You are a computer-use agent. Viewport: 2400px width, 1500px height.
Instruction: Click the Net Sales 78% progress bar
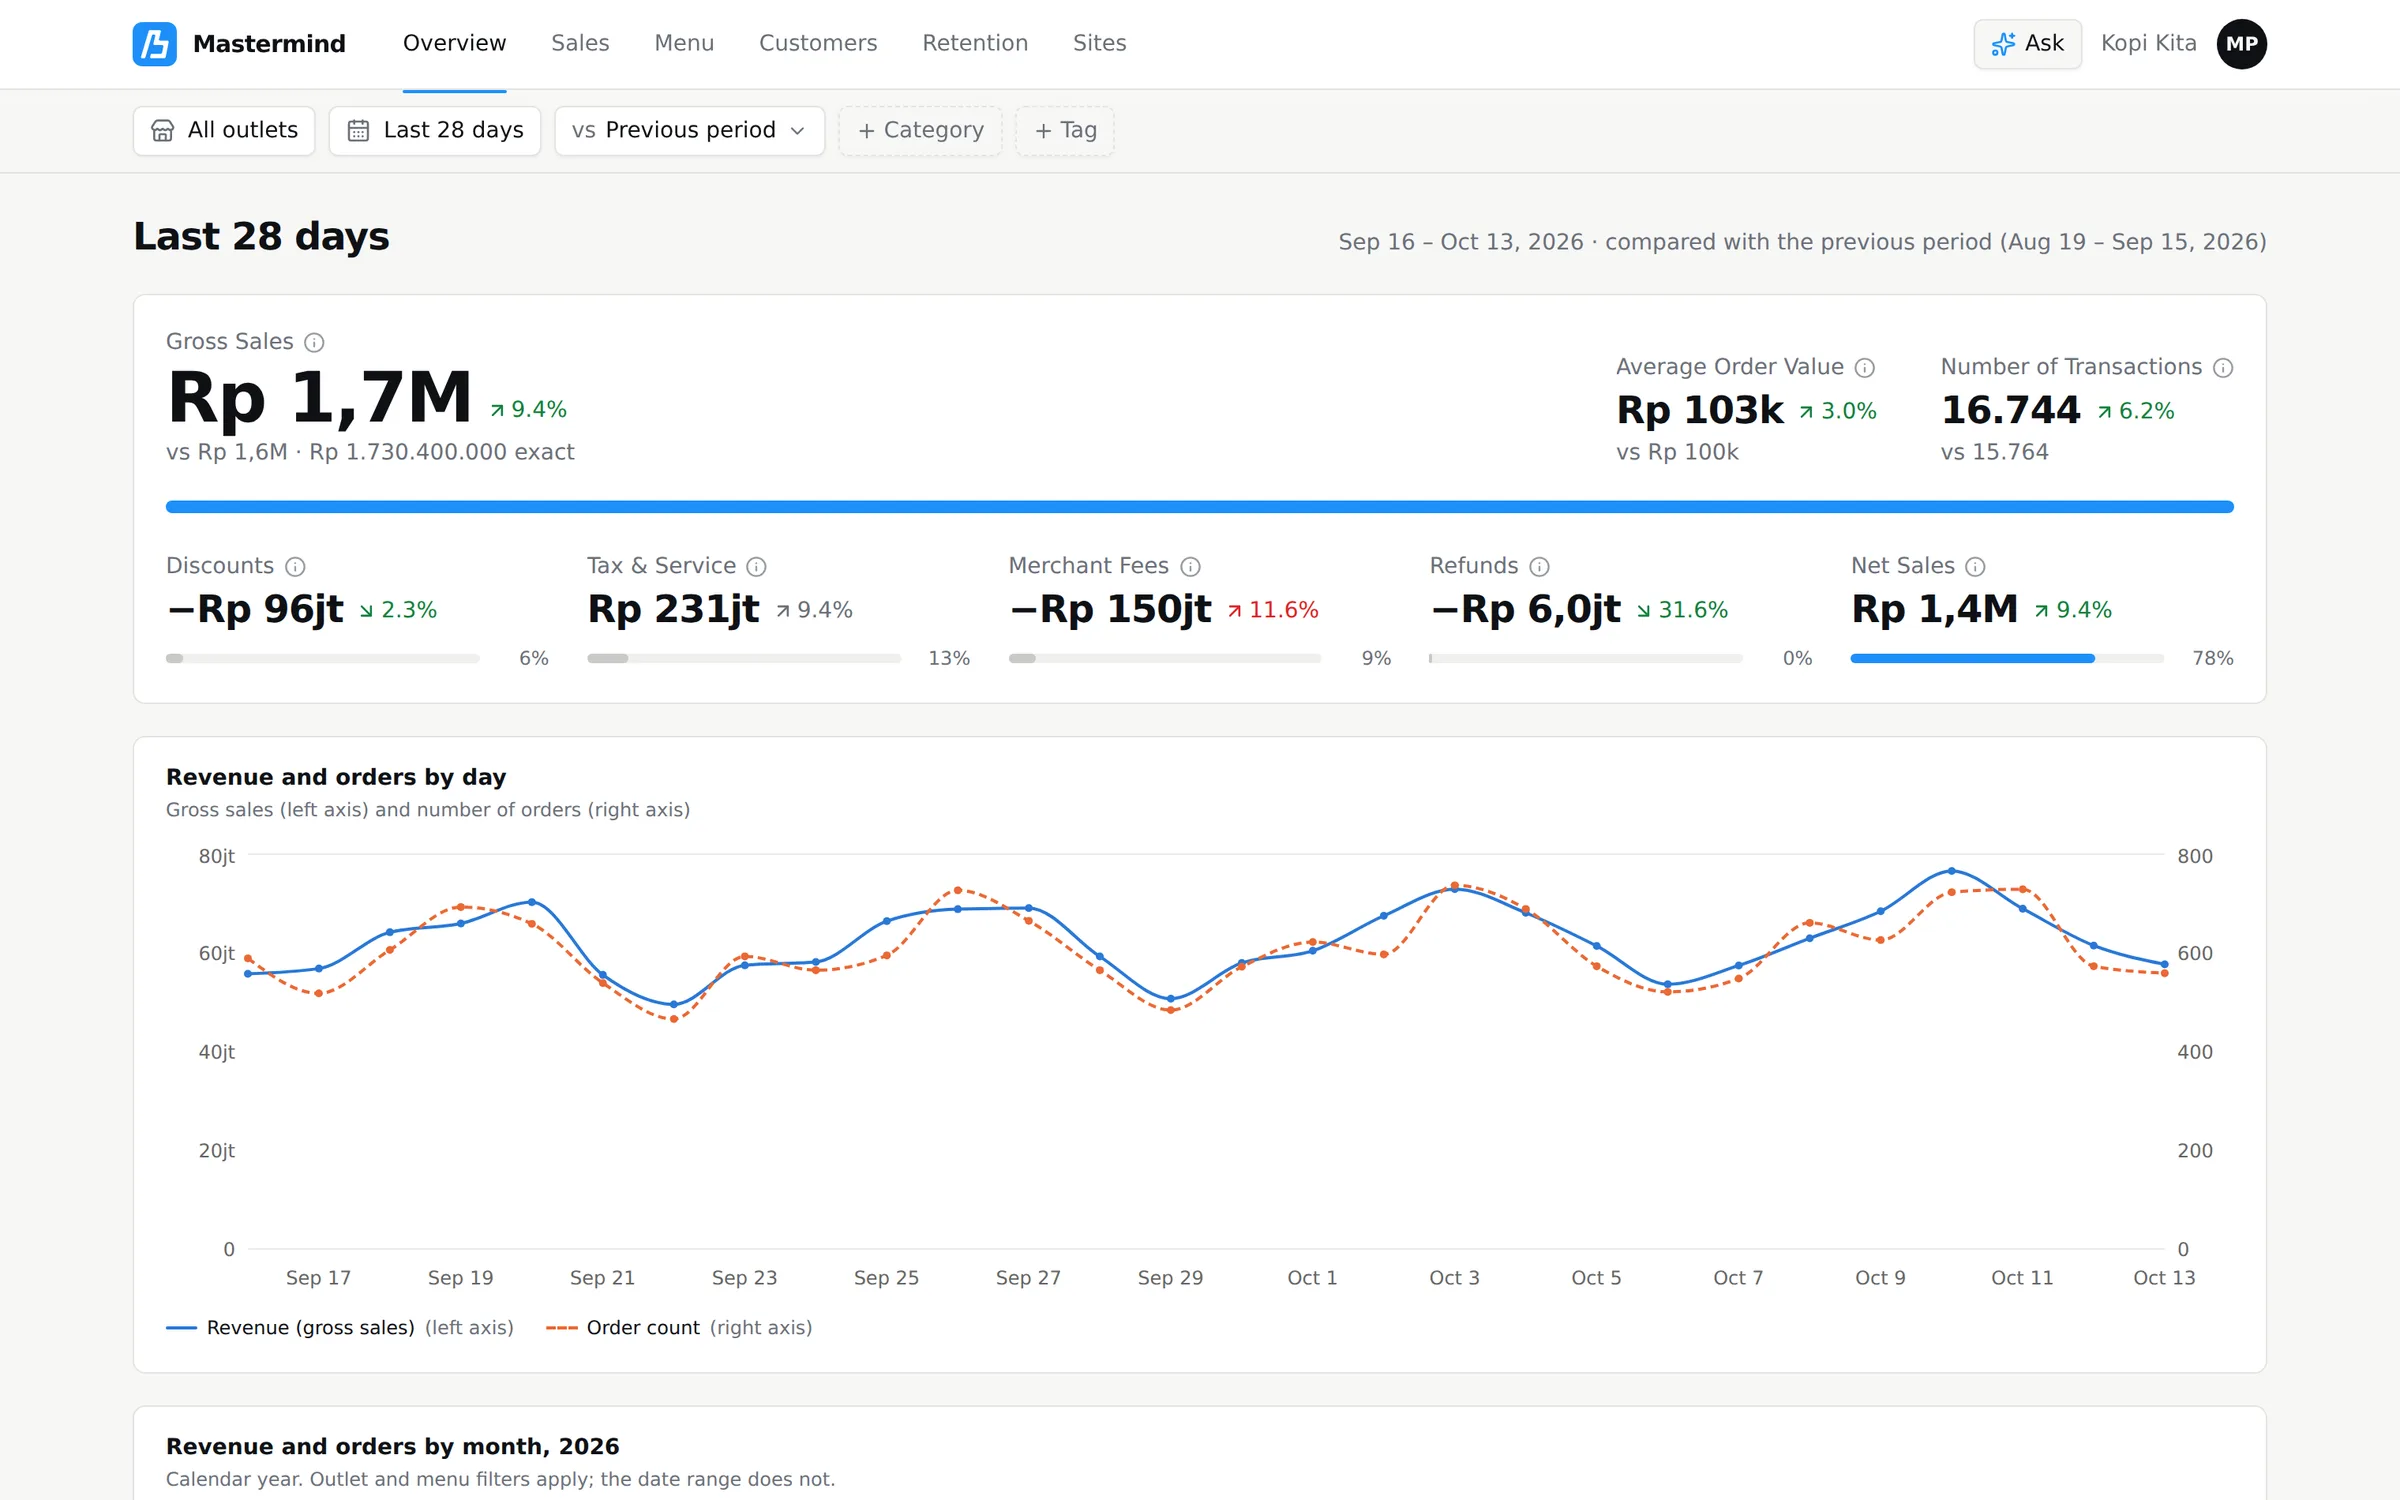pyautogui.click(x=2006, y=658)
